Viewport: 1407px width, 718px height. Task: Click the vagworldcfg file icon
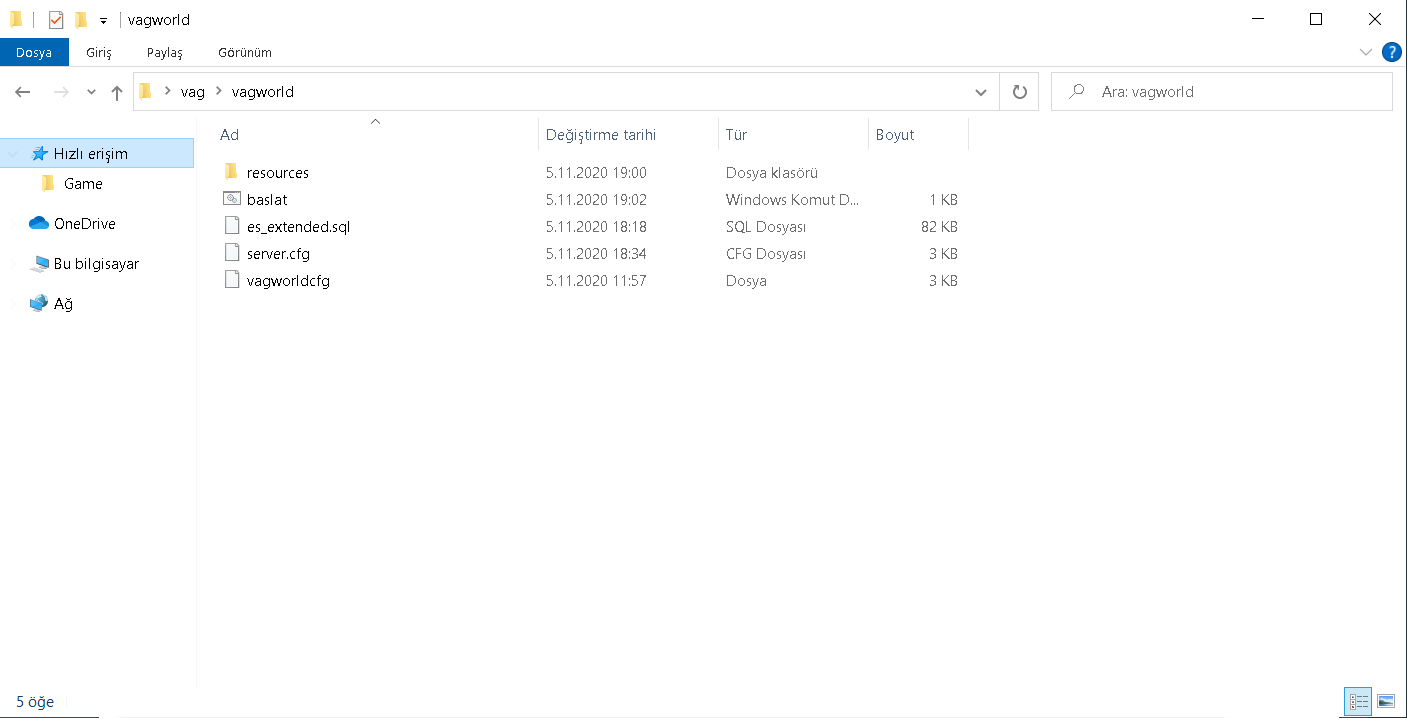tap(232, 280)
